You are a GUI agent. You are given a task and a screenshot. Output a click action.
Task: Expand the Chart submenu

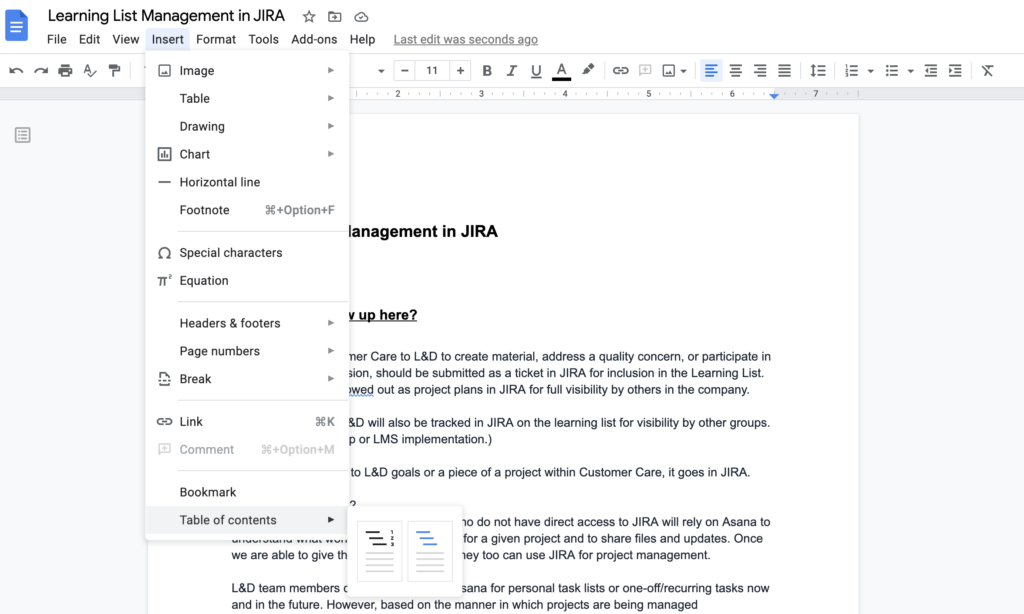247,154
